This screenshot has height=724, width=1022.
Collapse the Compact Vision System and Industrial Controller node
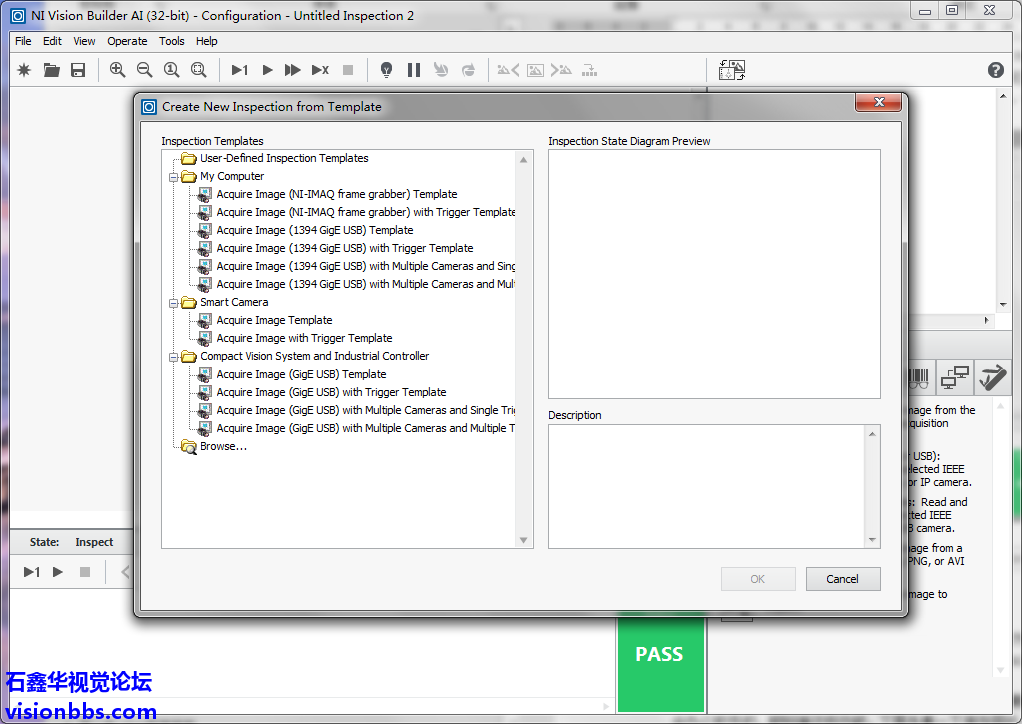pyautogui.click(x=174, y=357)
